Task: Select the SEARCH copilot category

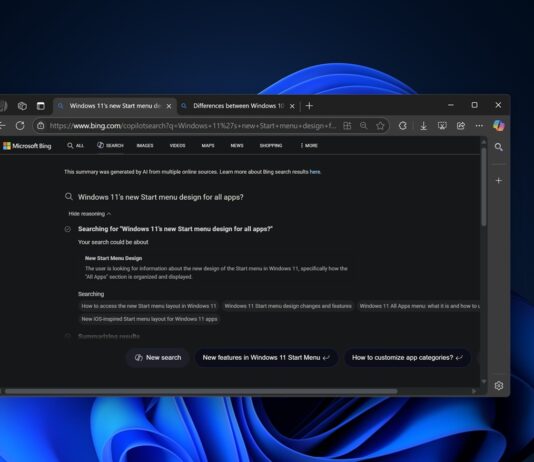Action: (x=110, y=146)
